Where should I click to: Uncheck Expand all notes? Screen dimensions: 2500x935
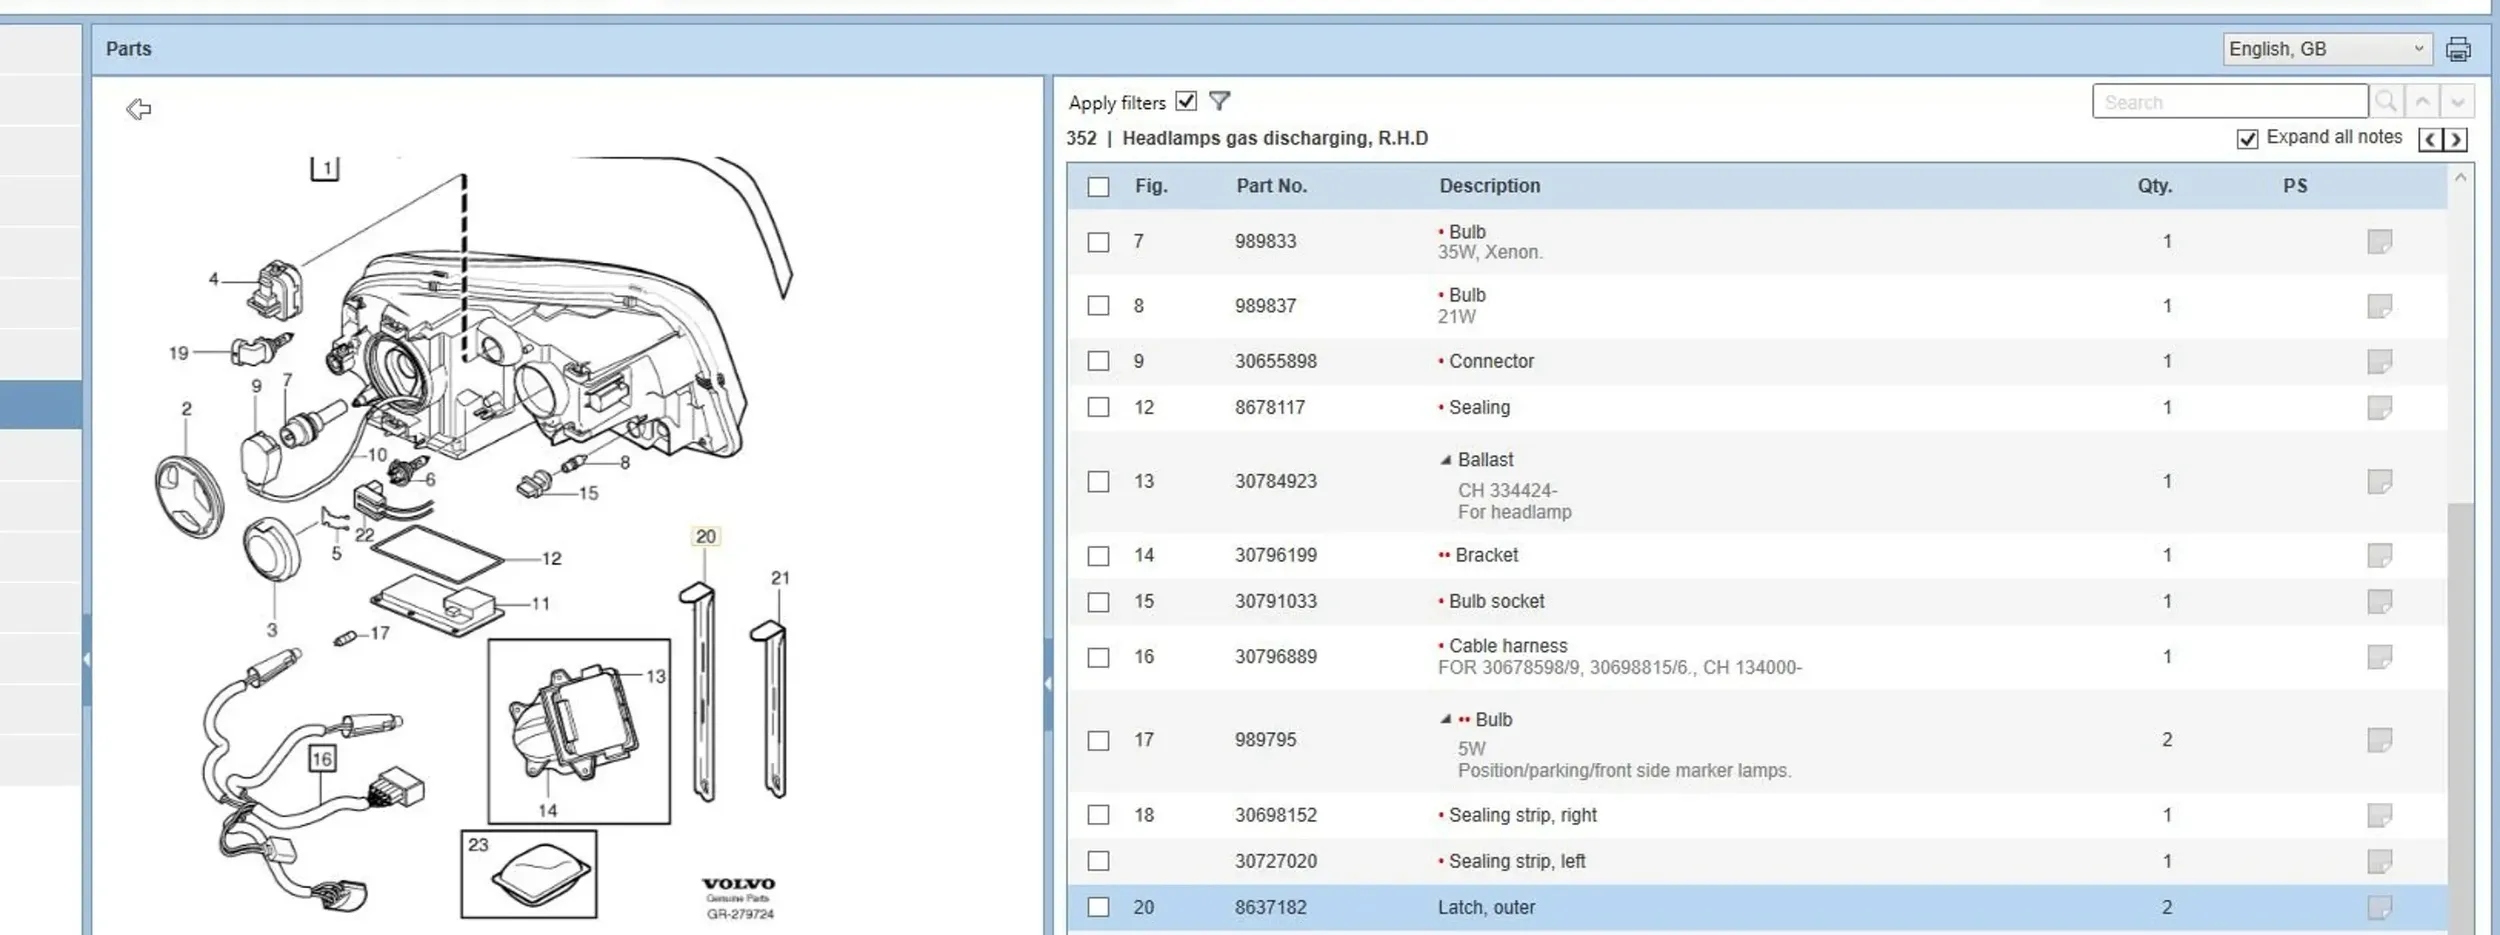(x=2247, y=139)
